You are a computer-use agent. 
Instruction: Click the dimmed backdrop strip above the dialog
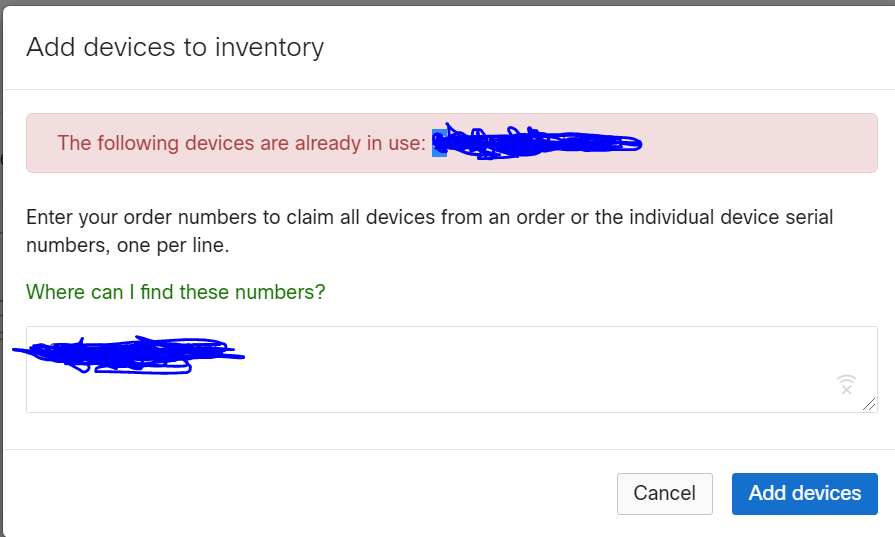click(x=448, y=2)
